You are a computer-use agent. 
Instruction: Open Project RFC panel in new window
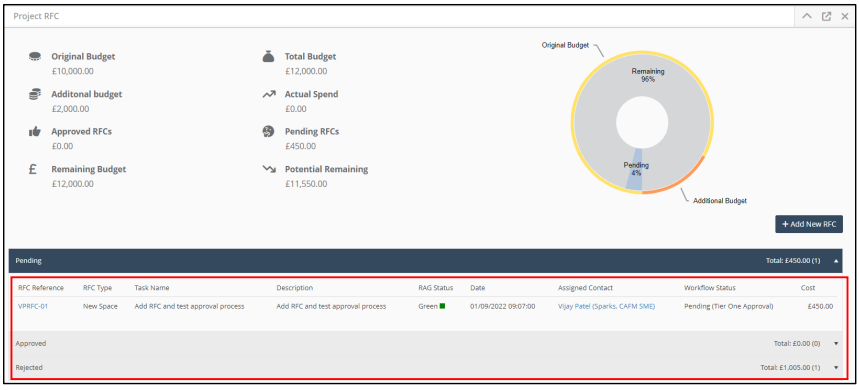coord(826,16)
